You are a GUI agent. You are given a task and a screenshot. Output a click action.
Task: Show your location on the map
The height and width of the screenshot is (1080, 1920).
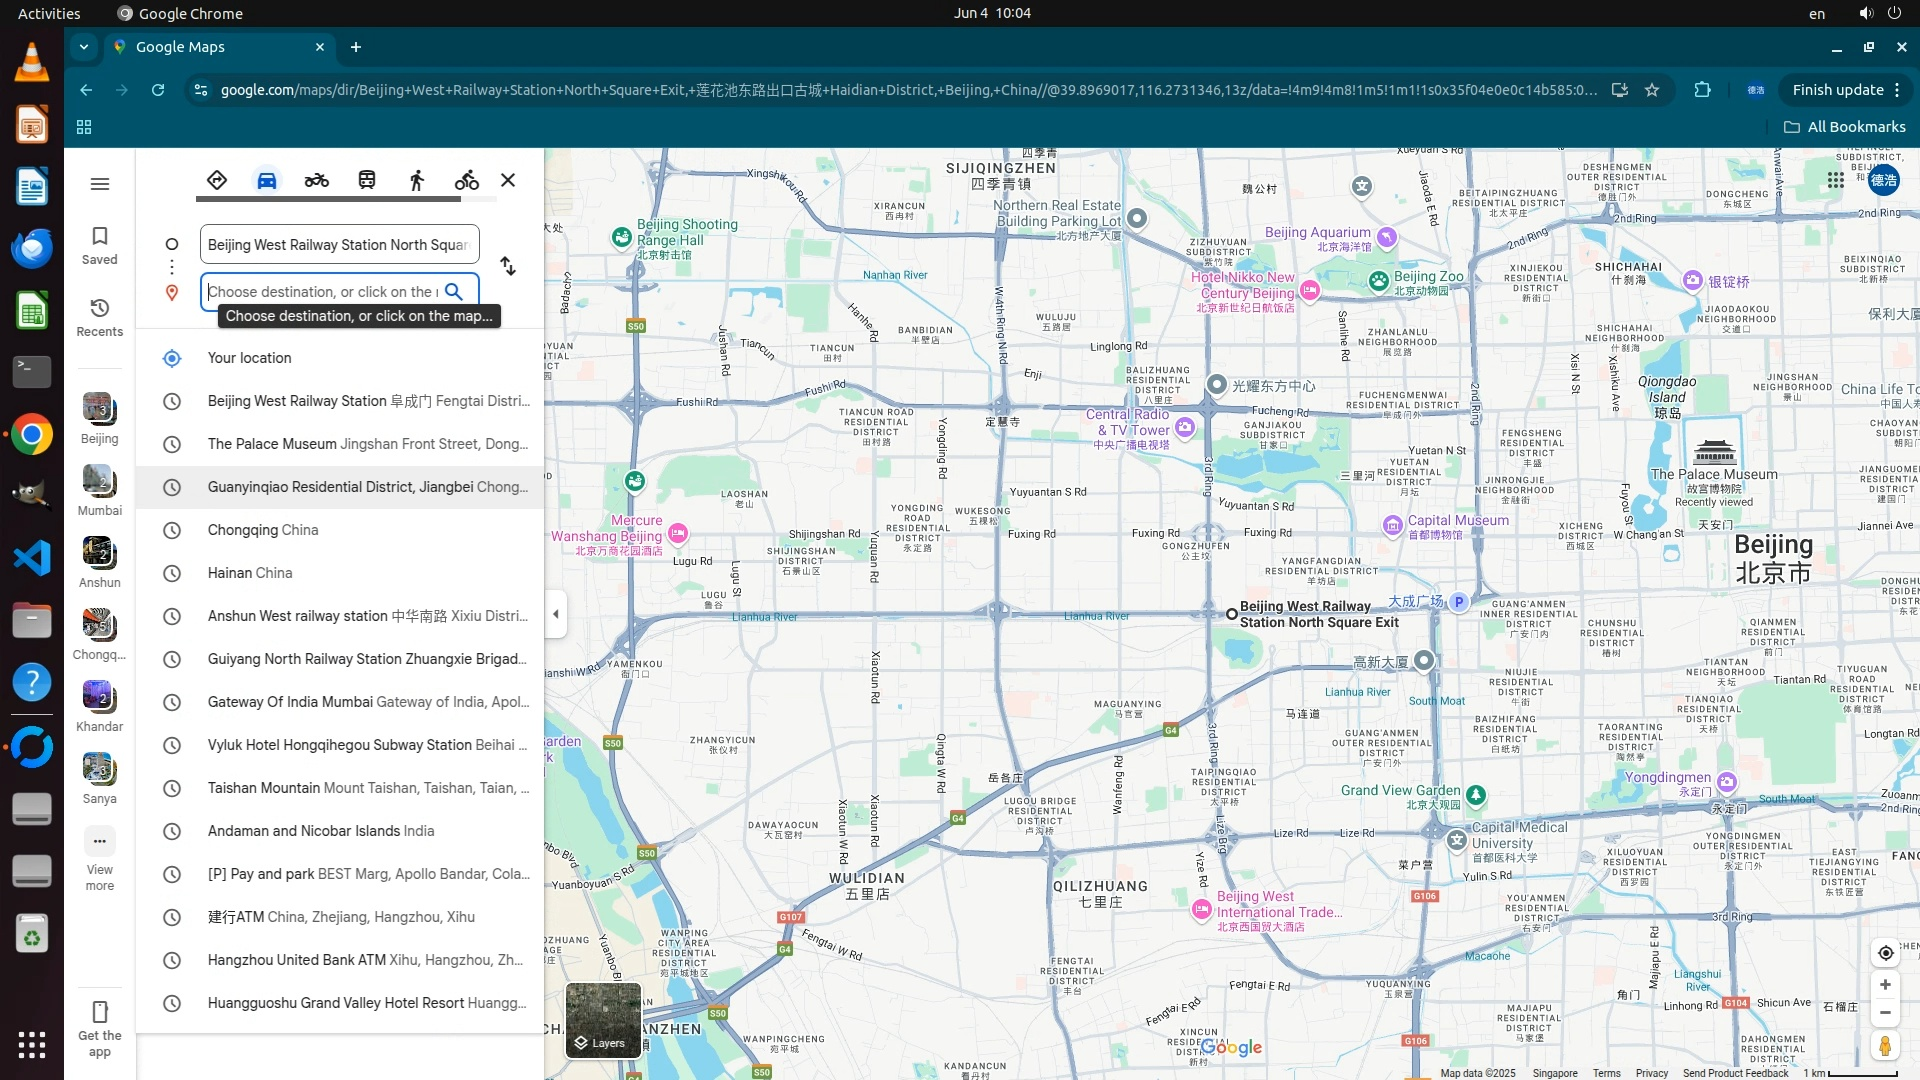click(x=1885, y=953)
